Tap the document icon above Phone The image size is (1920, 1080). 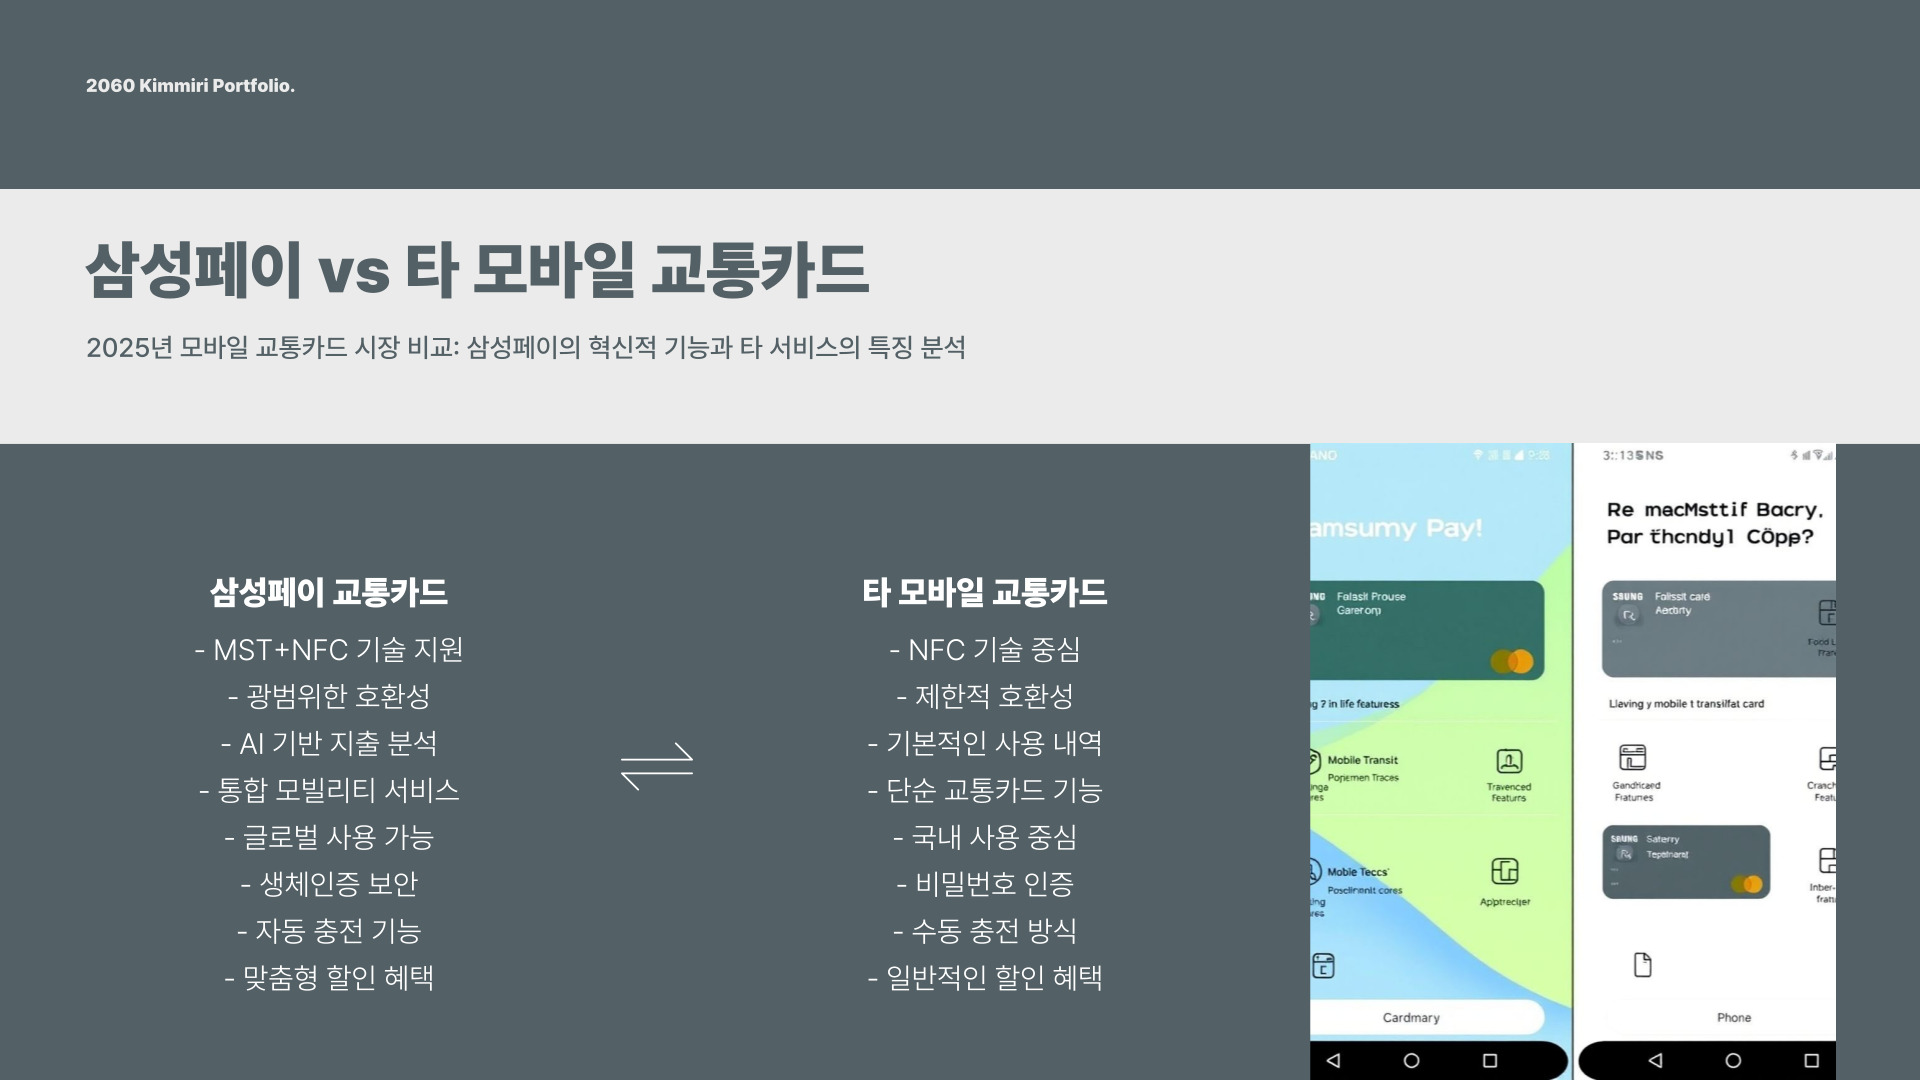tap(1642, 965)
